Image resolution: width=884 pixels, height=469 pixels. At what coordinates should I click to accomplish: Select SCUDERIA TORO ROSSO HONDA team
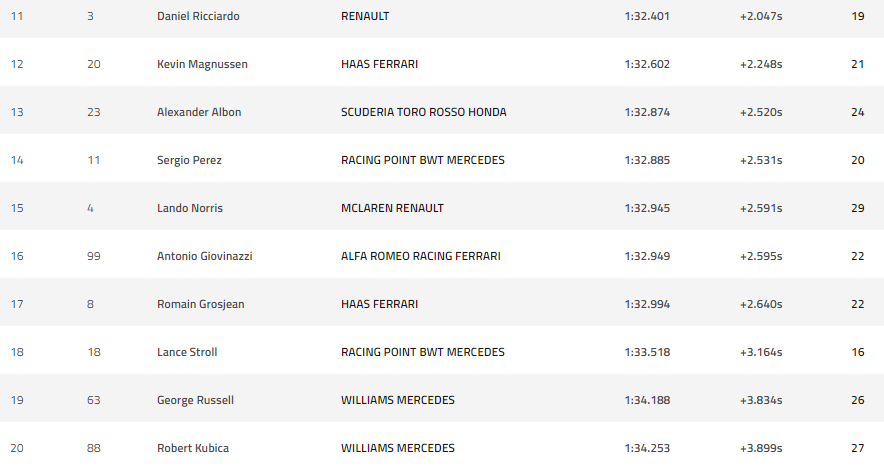(x=423, y=112)
